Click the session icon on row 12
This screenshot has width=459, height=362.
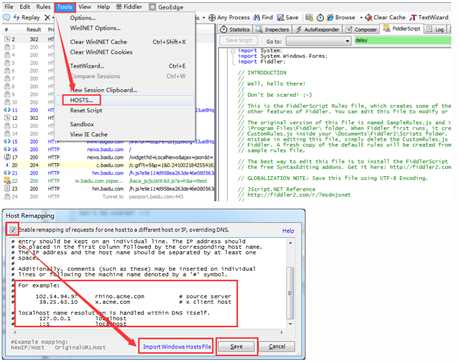point(7,118)
